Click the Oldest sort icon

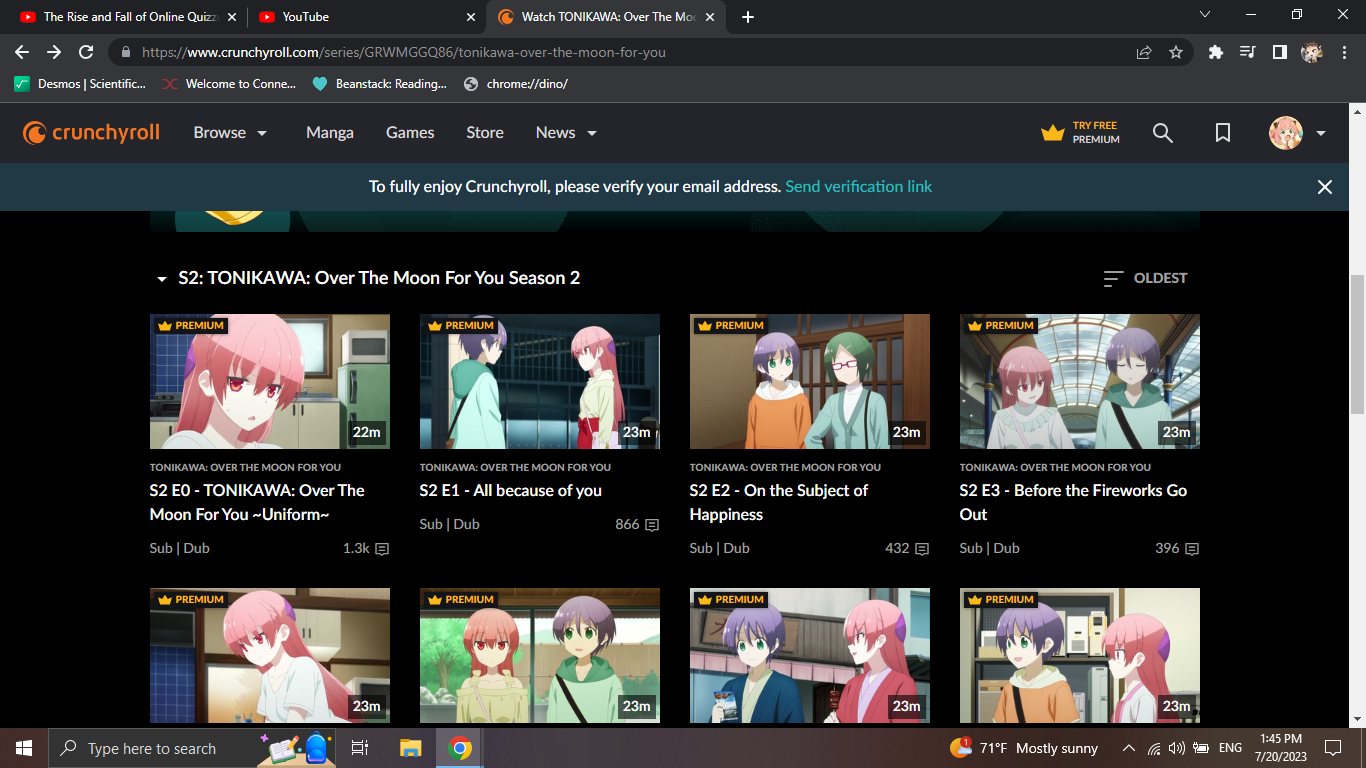tap(1113, 278)
